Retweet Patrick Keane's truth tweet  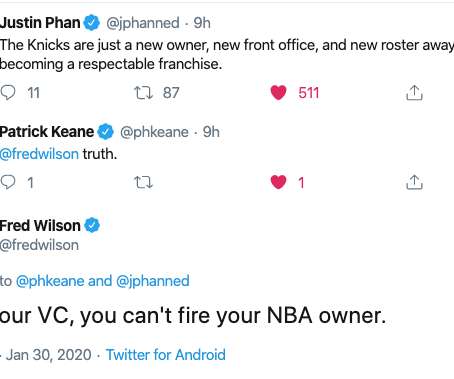(x=143, y=182)
